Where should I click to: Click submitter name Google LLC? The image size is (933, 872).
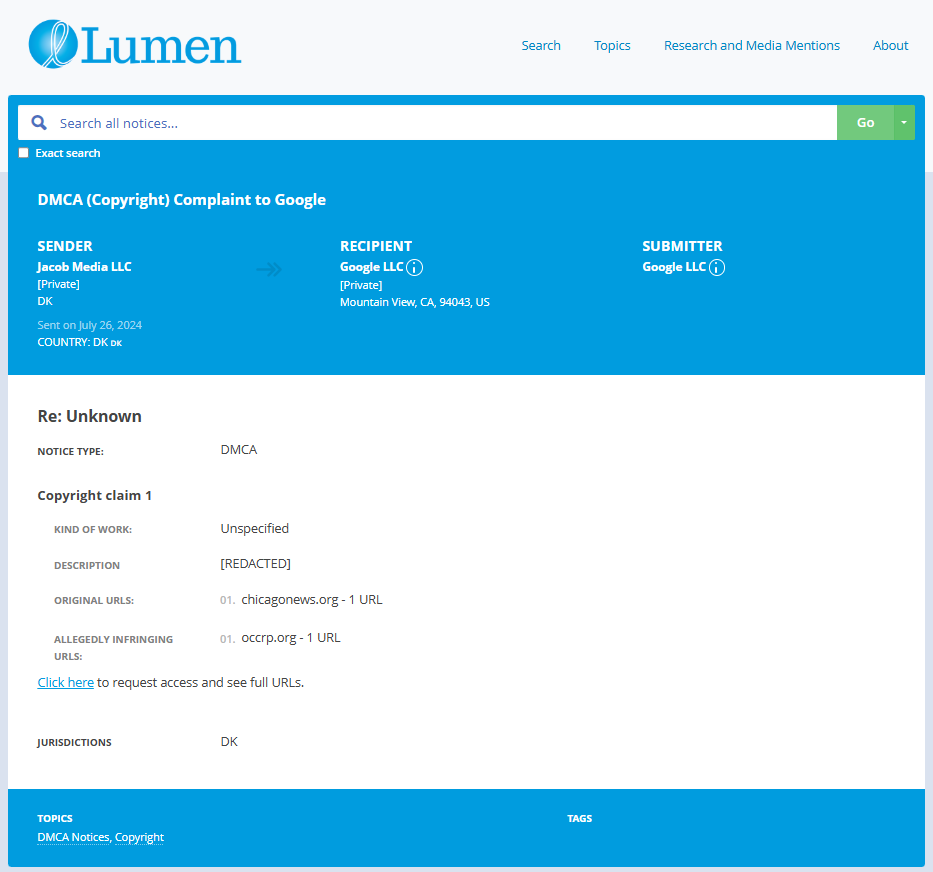coord(674,267)
